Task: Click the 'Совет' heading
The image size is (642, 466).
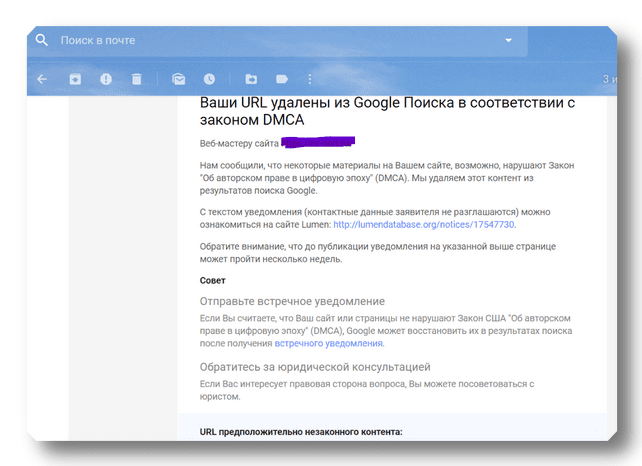Action: 212,281
